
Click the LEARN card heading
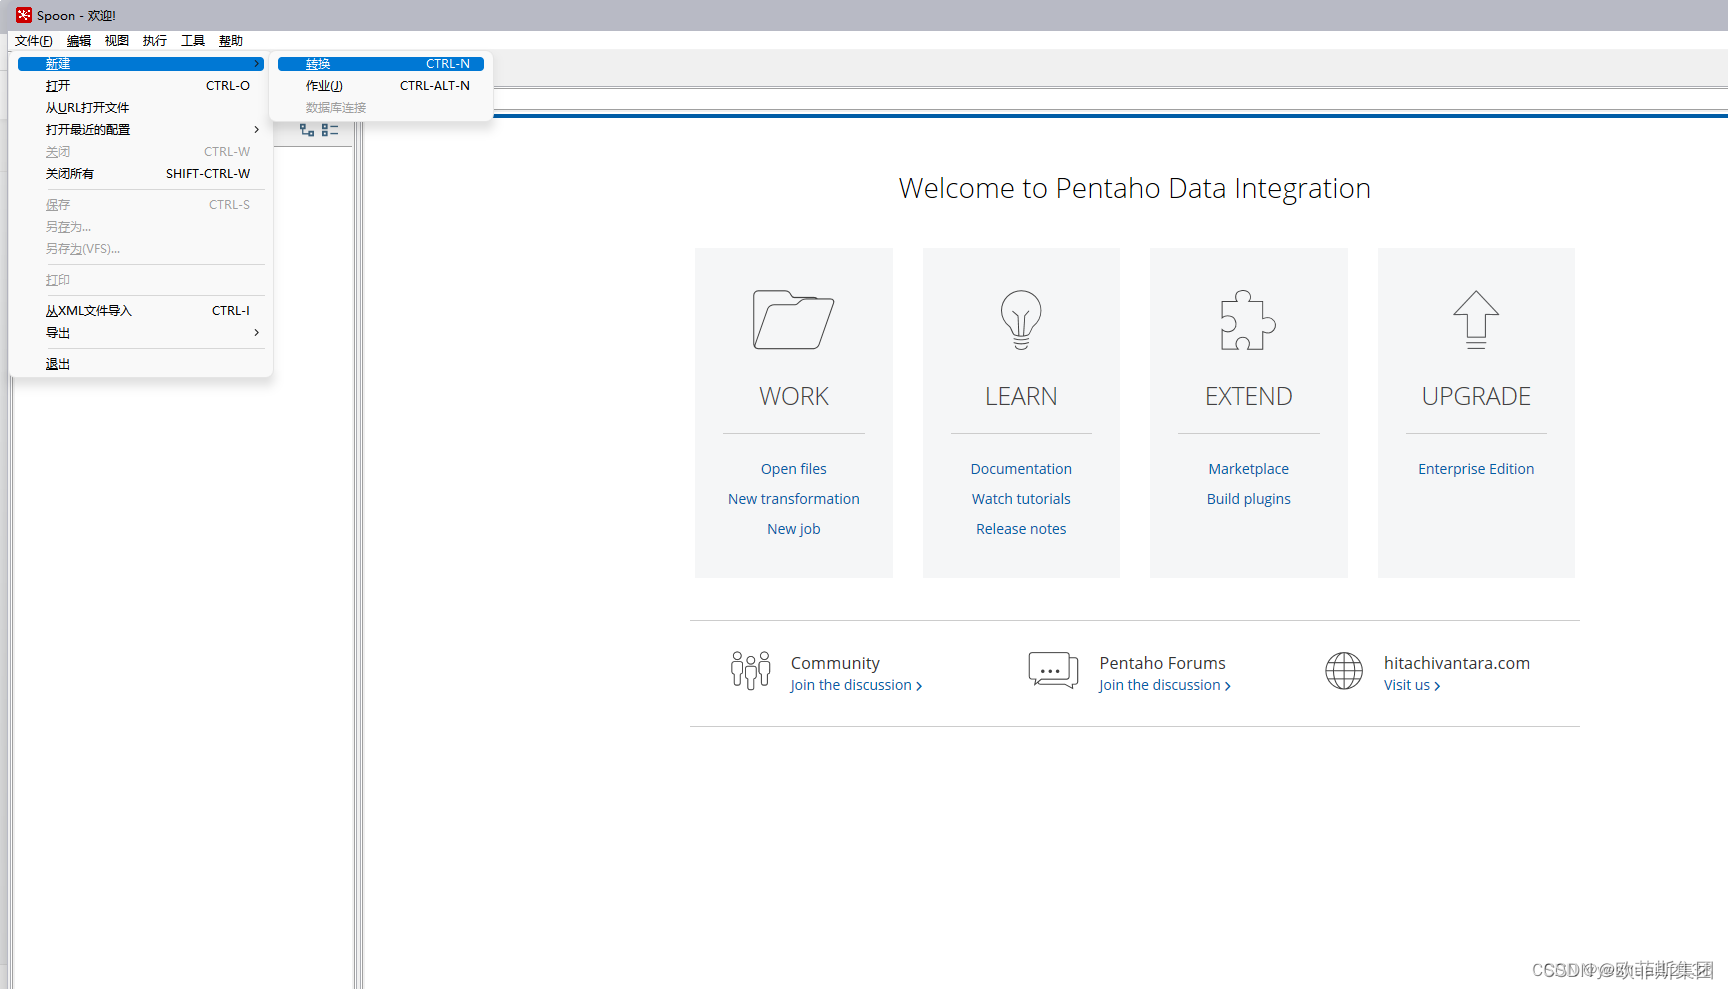pos(1021,396)
